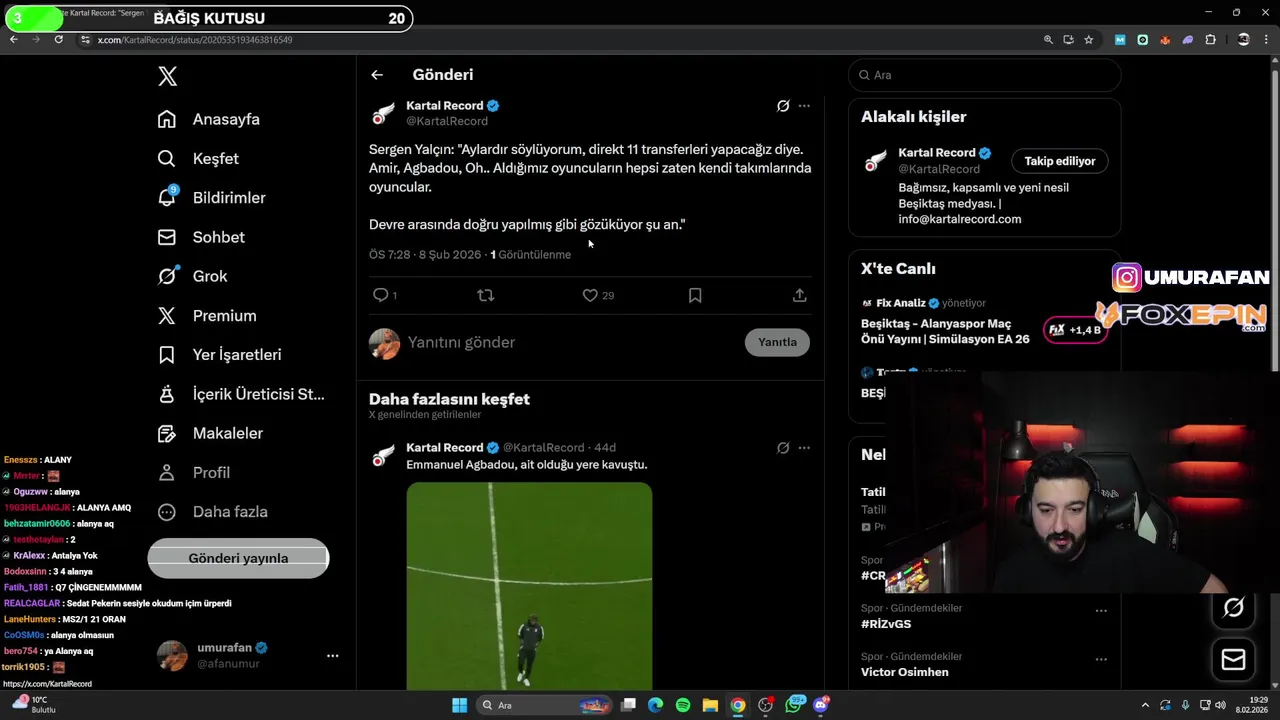Click the share icon on the post

click(800, 295)
